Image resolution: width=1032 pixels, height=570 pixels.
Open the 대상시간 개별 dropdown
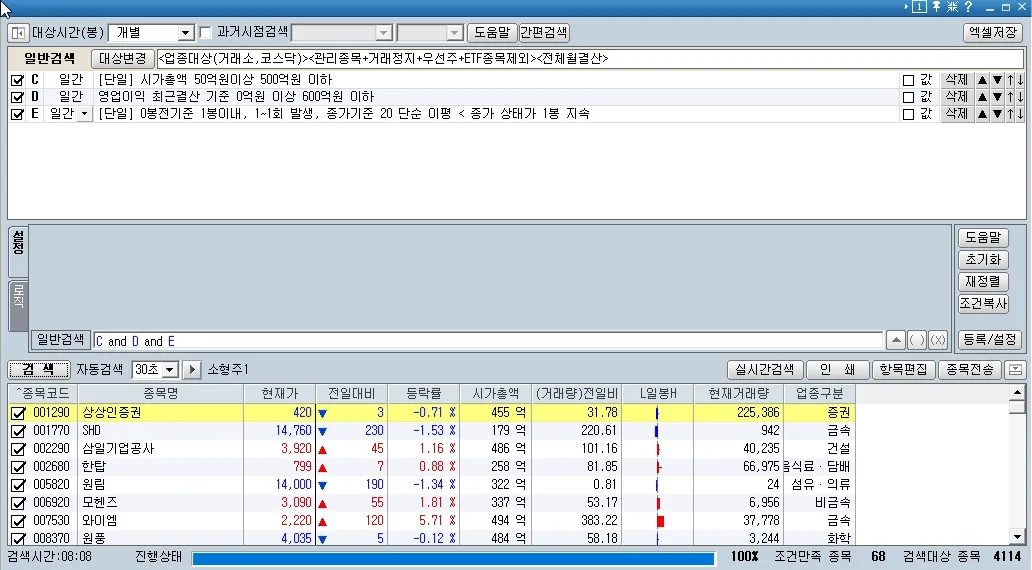[184, 33]
